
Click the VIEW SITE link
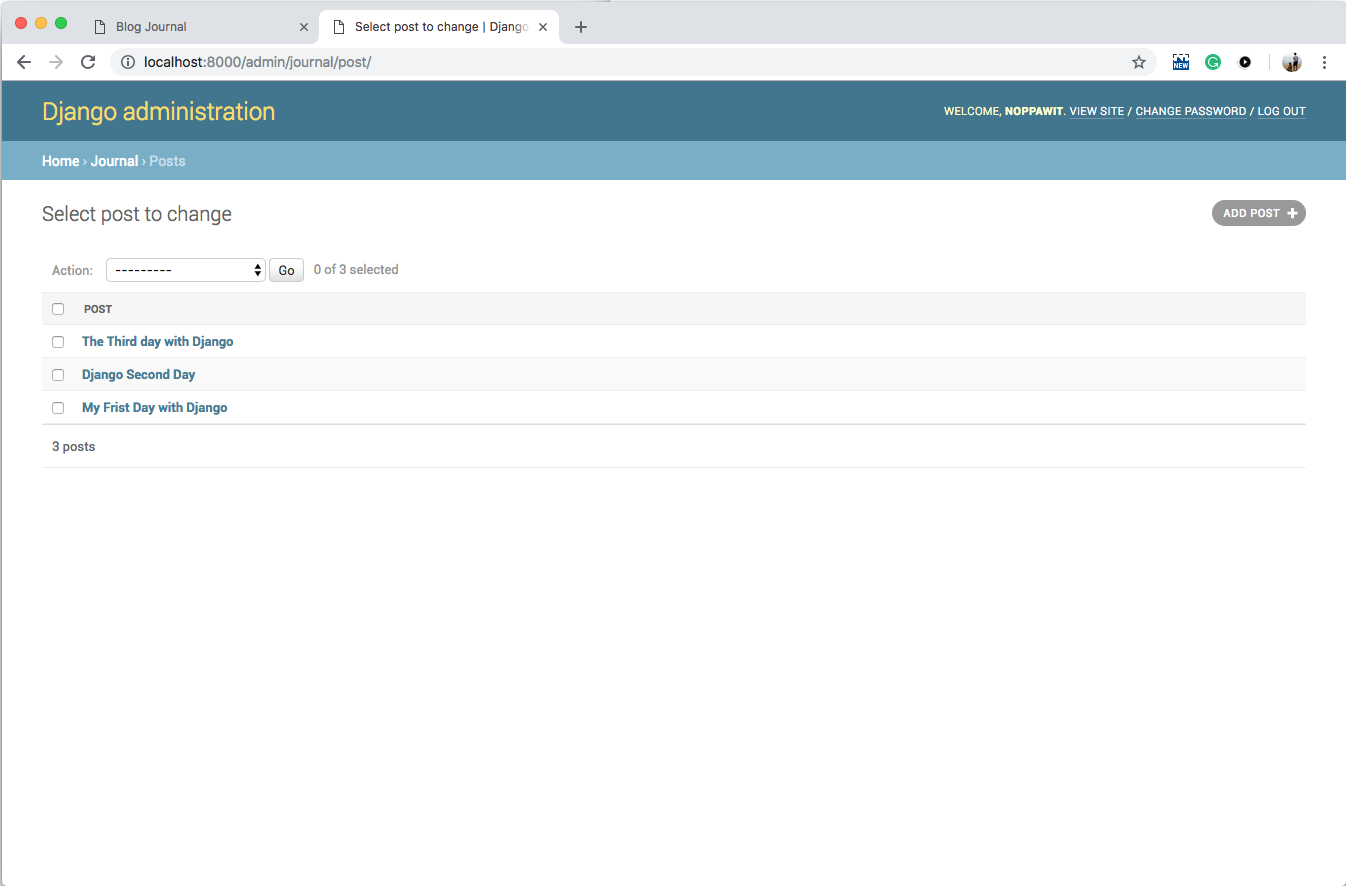tap(1097, 111)
